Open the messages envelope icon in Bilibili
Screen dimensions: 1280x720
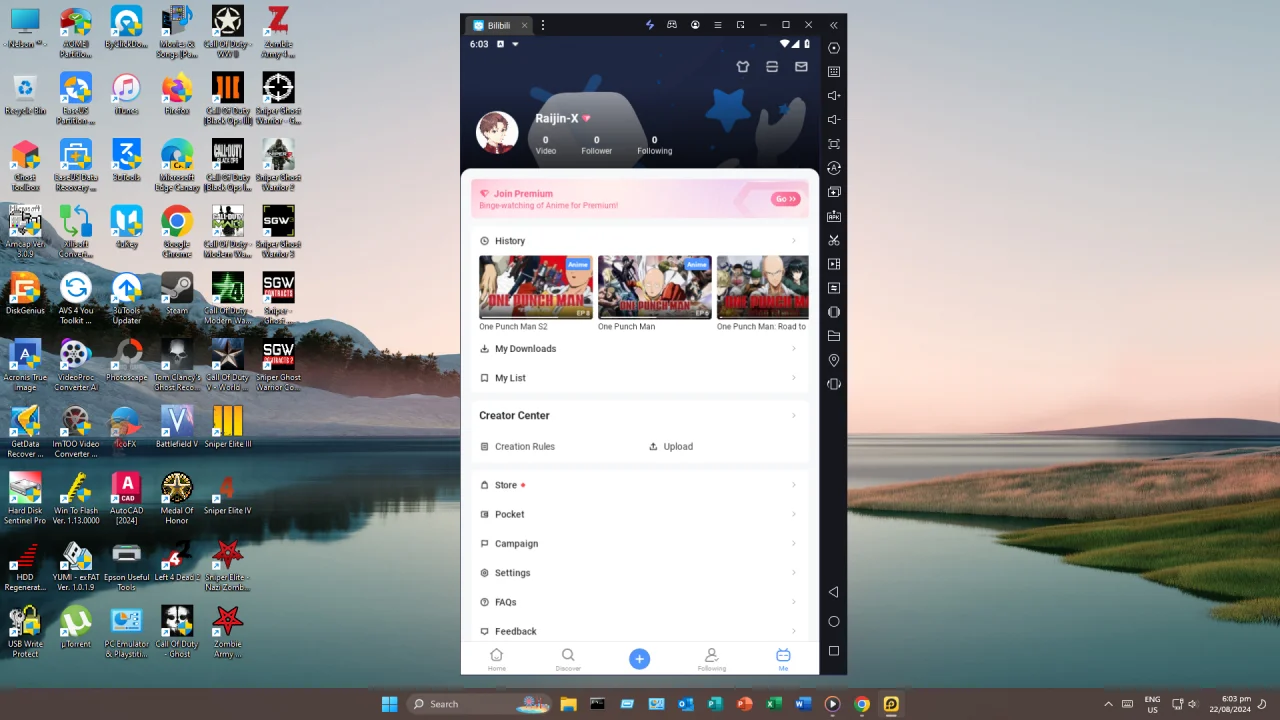click(801, 67)
